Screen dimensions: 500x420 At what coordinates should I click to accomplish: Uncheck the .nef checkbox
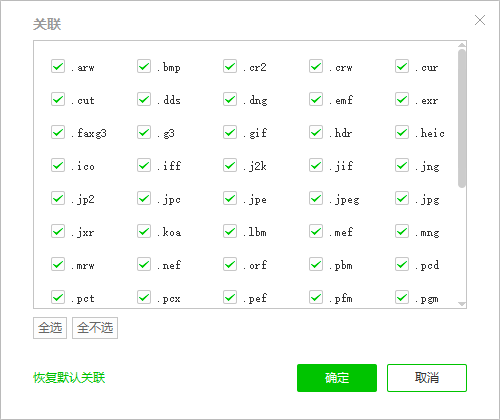(x=144, y=264)
